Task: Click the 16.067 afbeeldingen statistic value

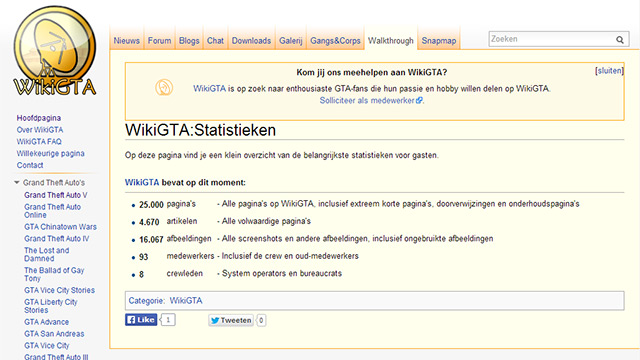Action: tap(151, 240)
